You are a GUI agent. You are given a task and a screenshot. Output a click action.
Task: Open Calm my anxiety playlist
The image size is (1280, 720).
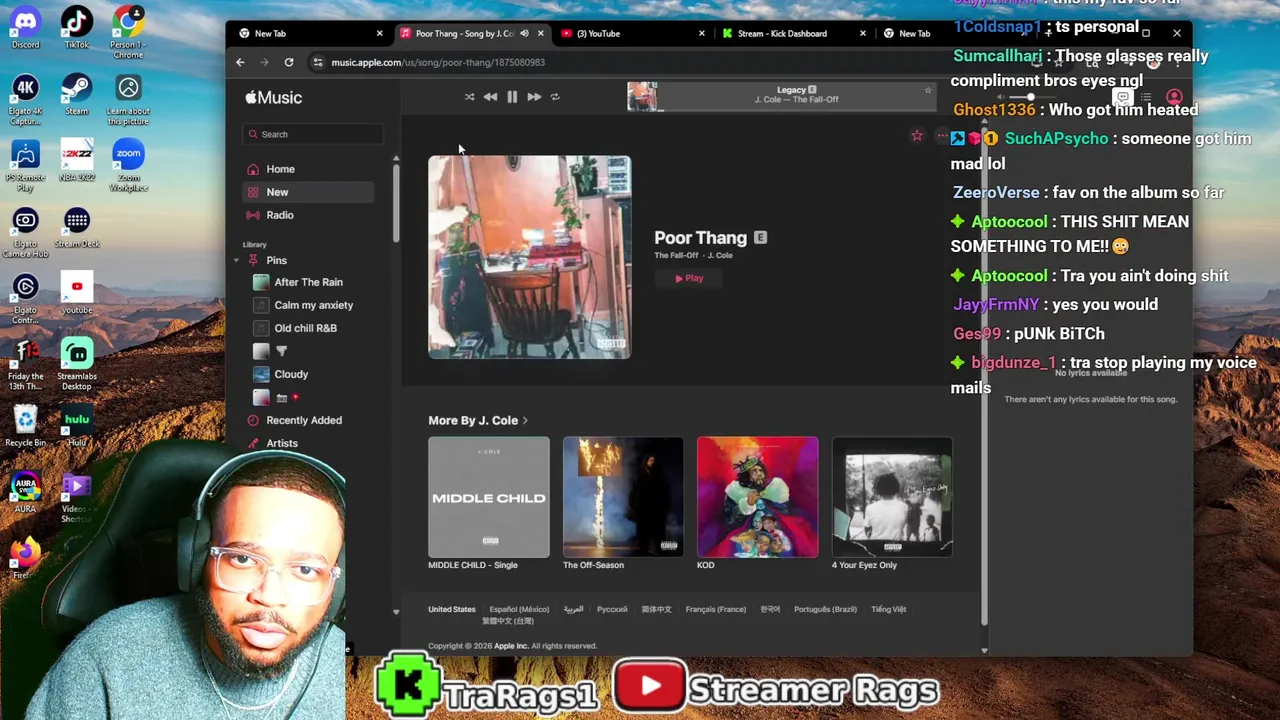pyautogui.click(x=313, y=305)
